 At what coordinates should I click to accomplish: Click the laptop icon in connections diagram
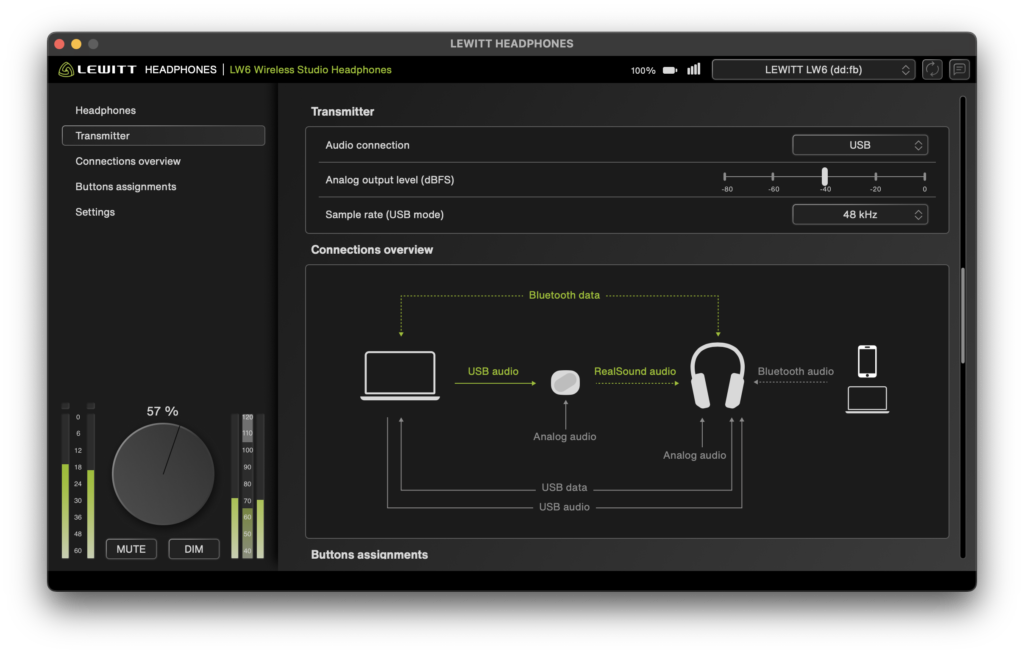400,376
